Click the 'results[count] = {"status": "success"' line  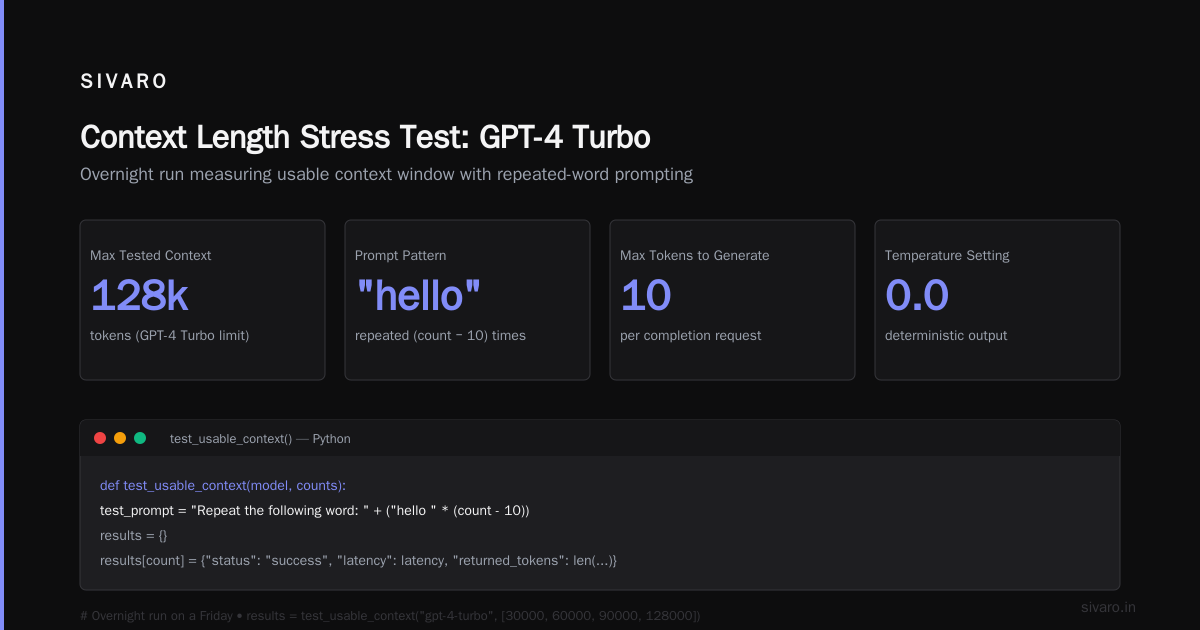click(x=358, y=560)
